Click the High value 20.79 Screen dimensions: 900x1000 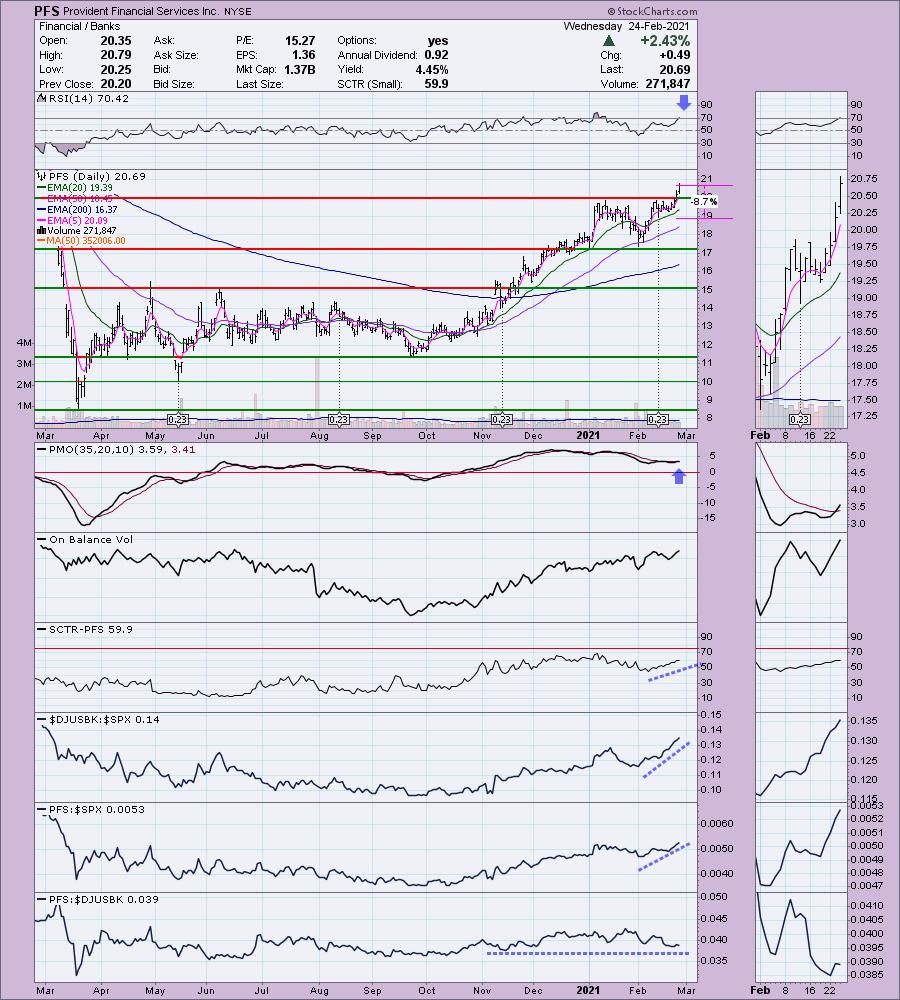pyautogui.click(x=116, y=55)
